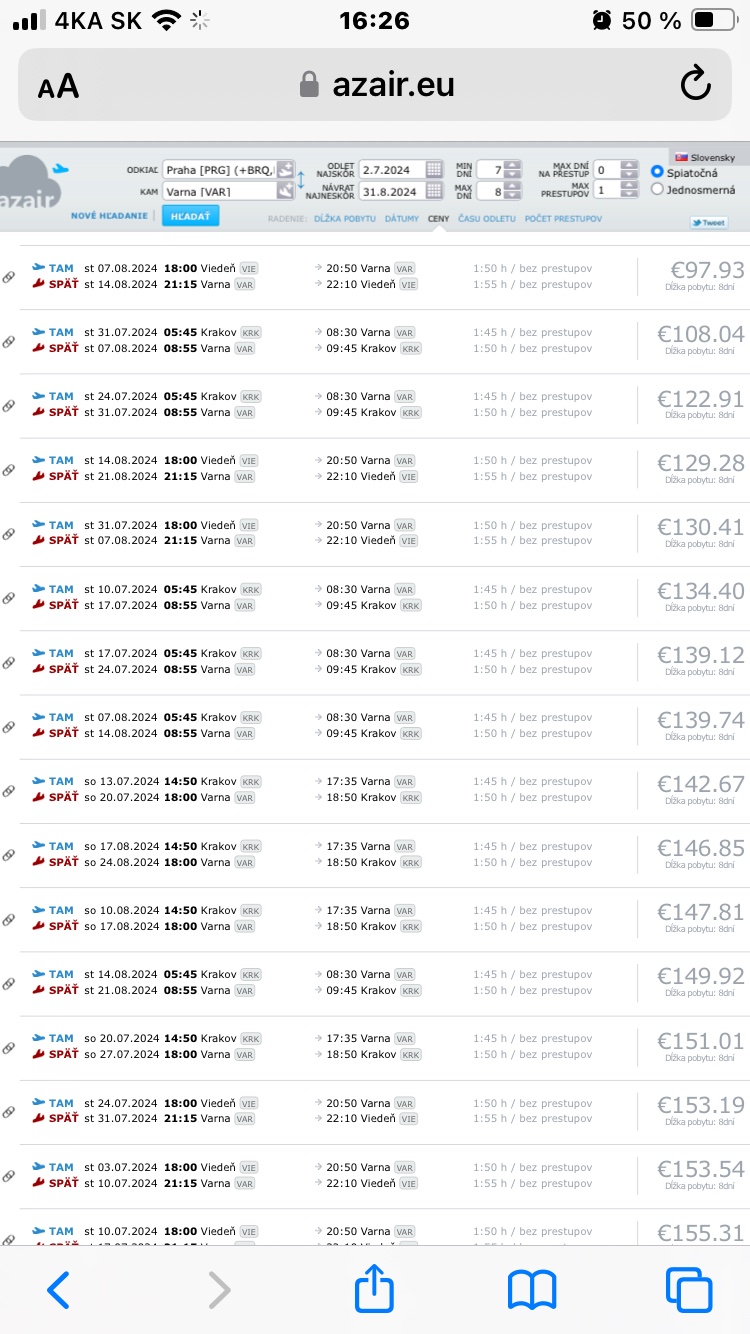
Task: Open calendar picker for latest return date
Action: click(434, 191)
